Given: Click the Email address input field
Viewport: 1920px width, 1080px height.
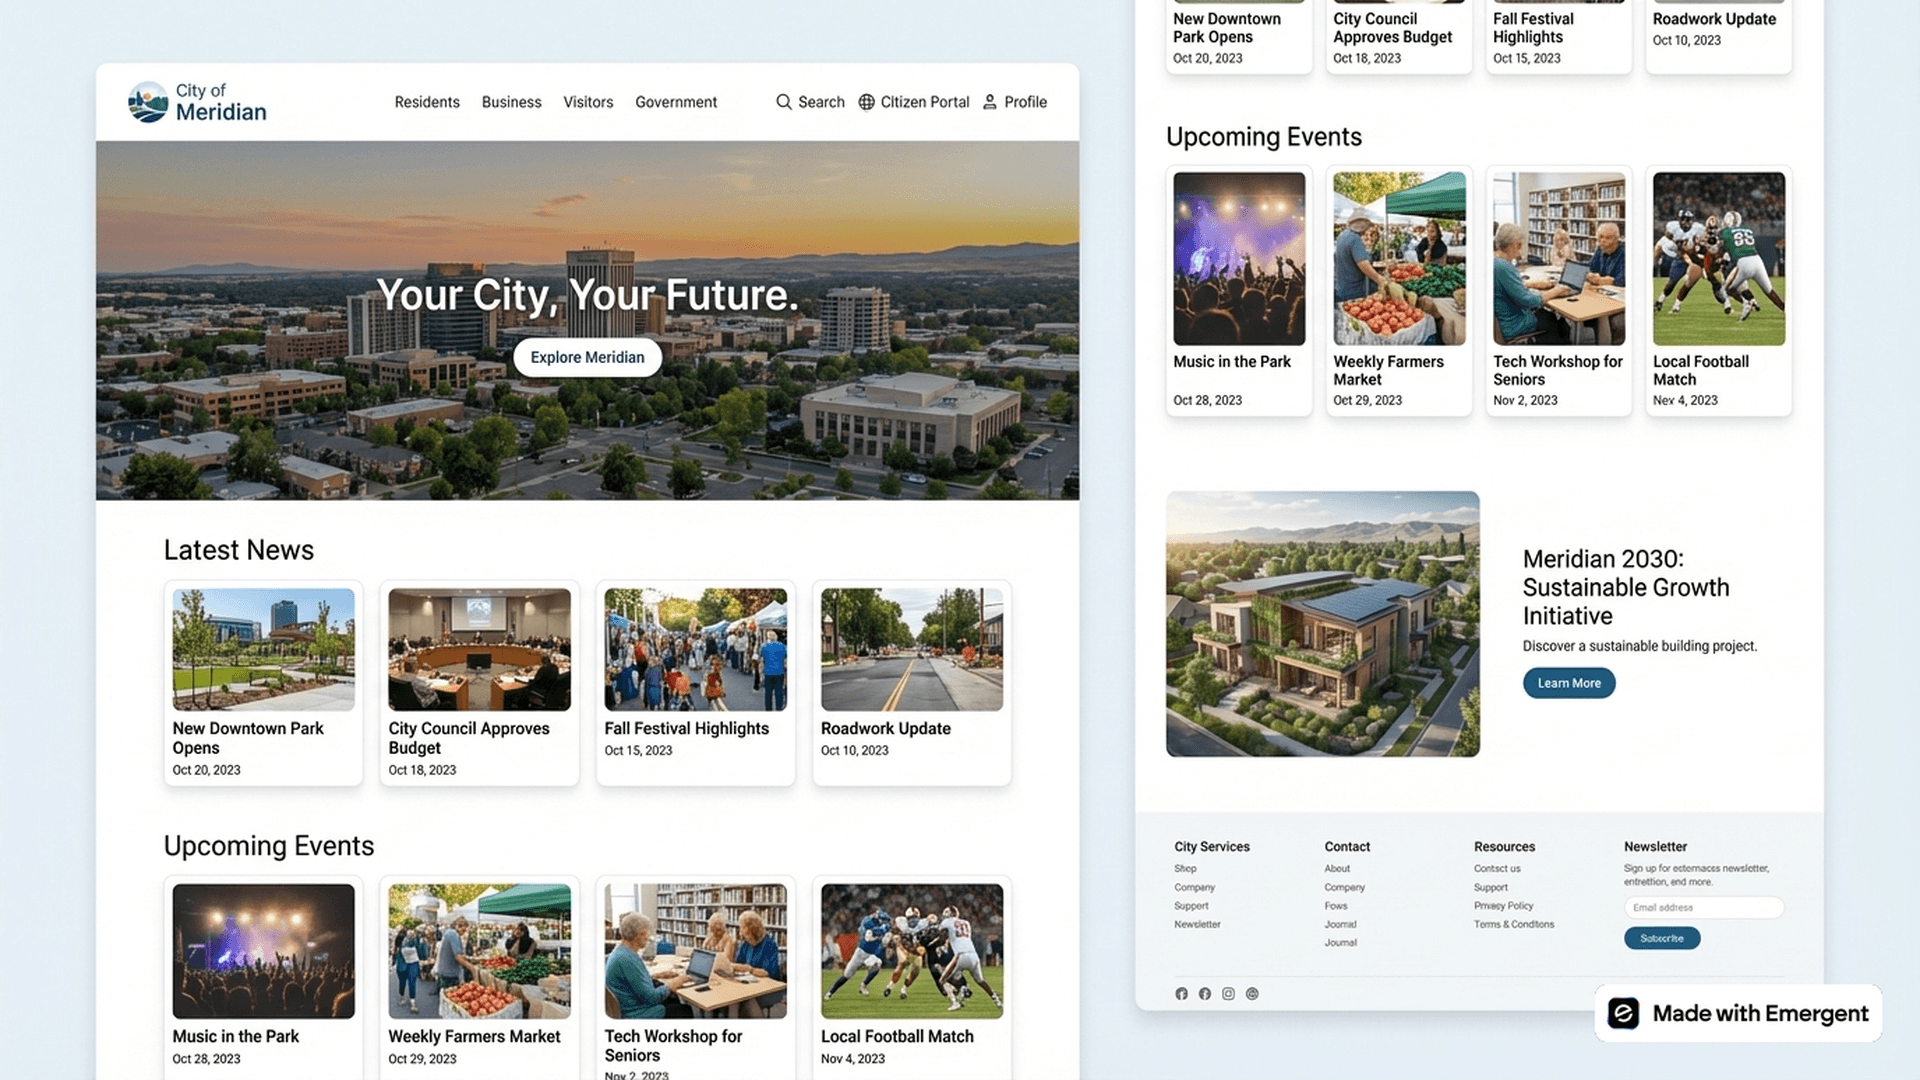Looking at the screenshot, I should (x=1703, y=907).
